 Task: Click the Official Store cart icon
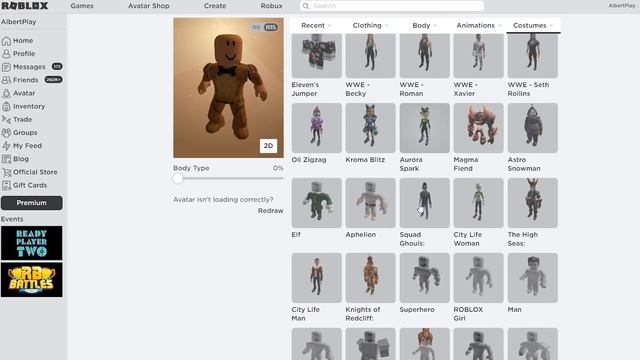click(6, 172)
